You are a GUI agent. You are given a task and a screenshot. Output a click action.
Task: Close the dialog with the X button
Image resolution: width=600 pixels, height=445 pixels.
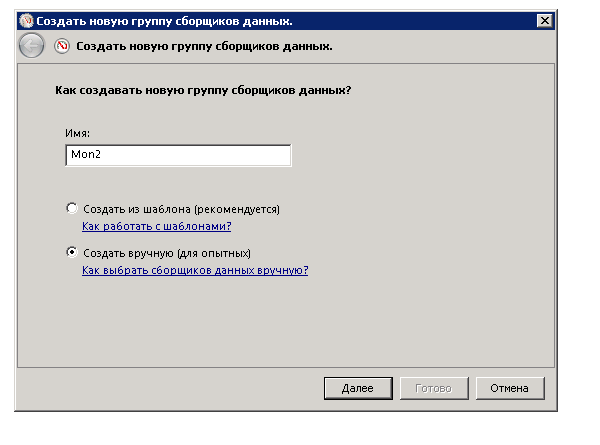[x=544, y=21]
